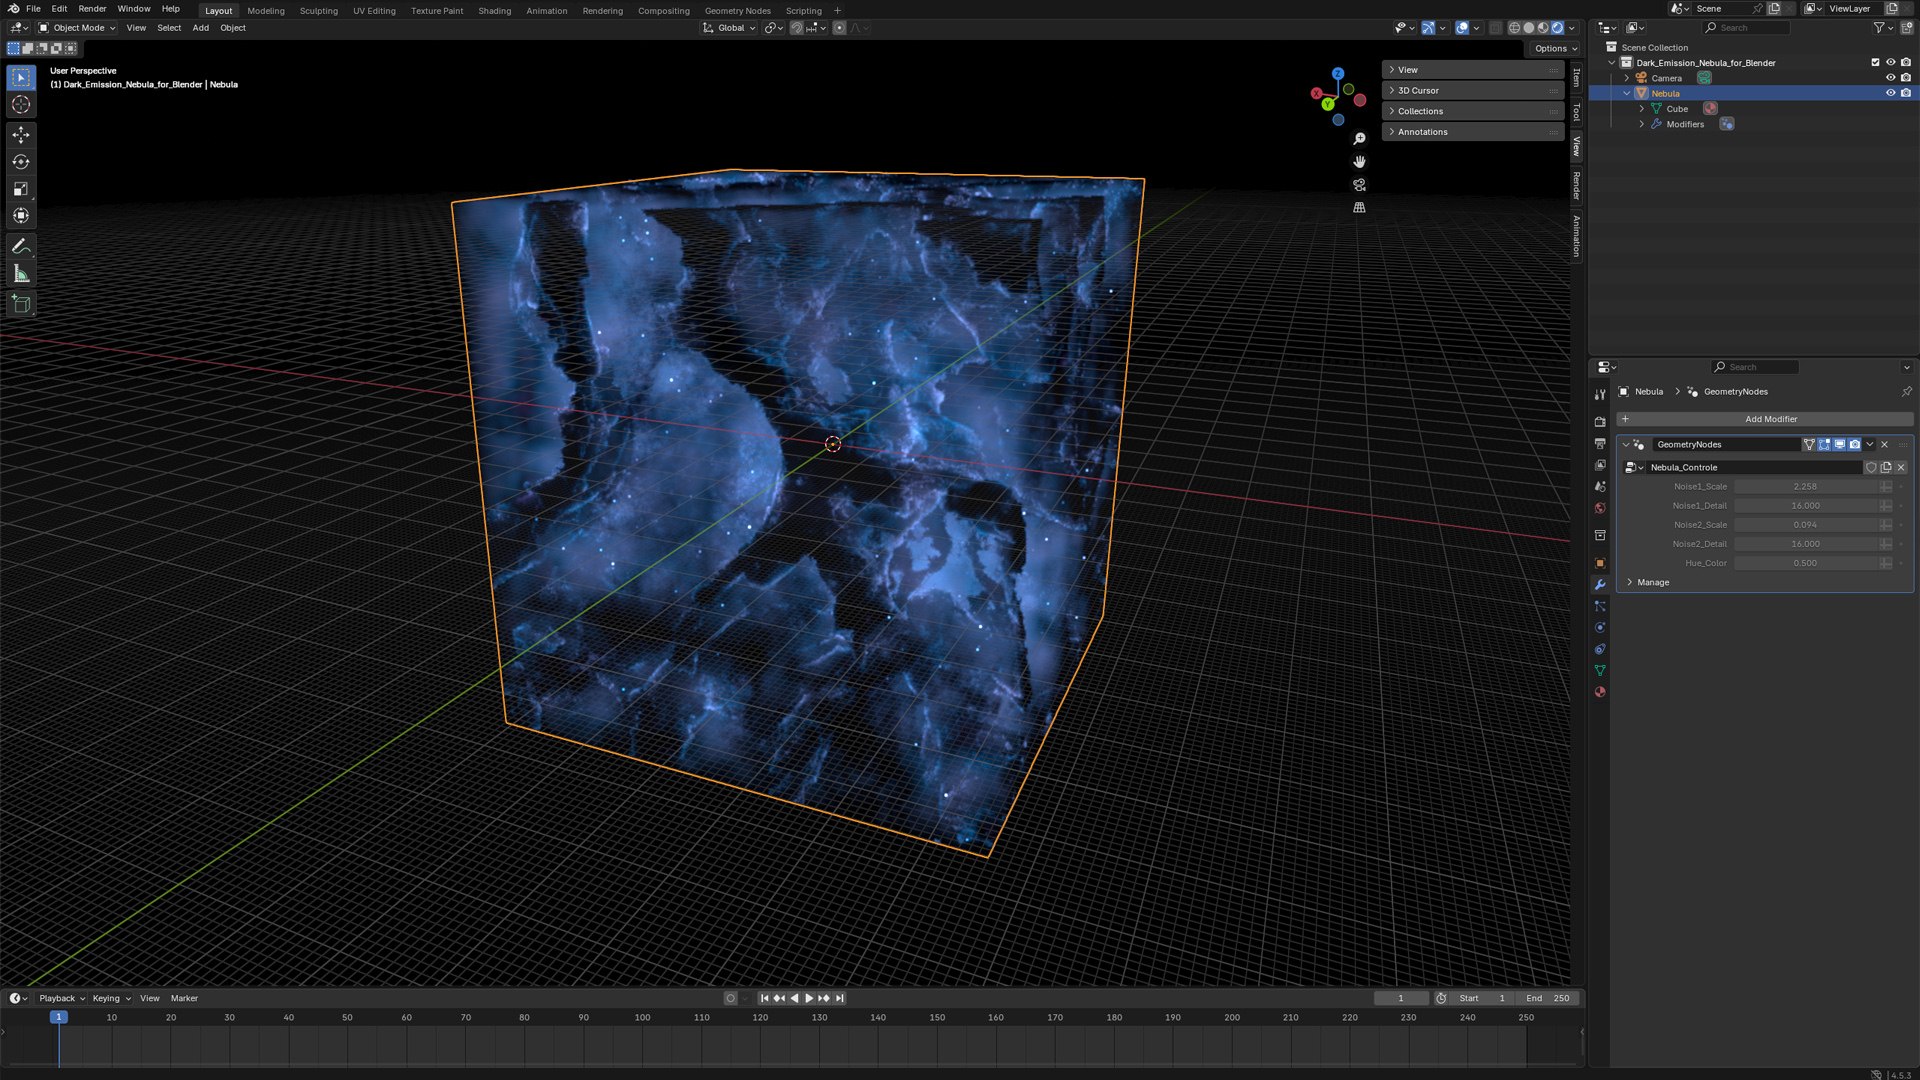Expand the Camera tree item
The image size is (1920, 1080).
coord(1626,78)
